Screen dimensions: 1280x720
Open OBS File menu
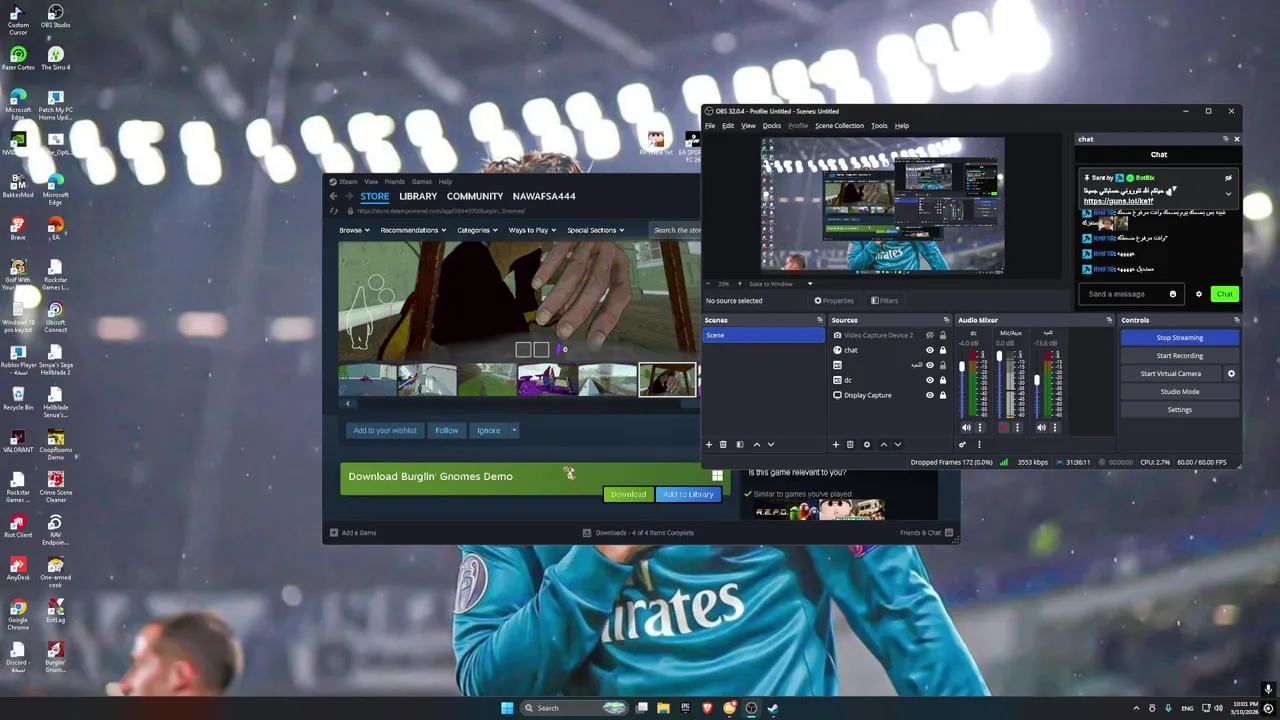(710, 126)
